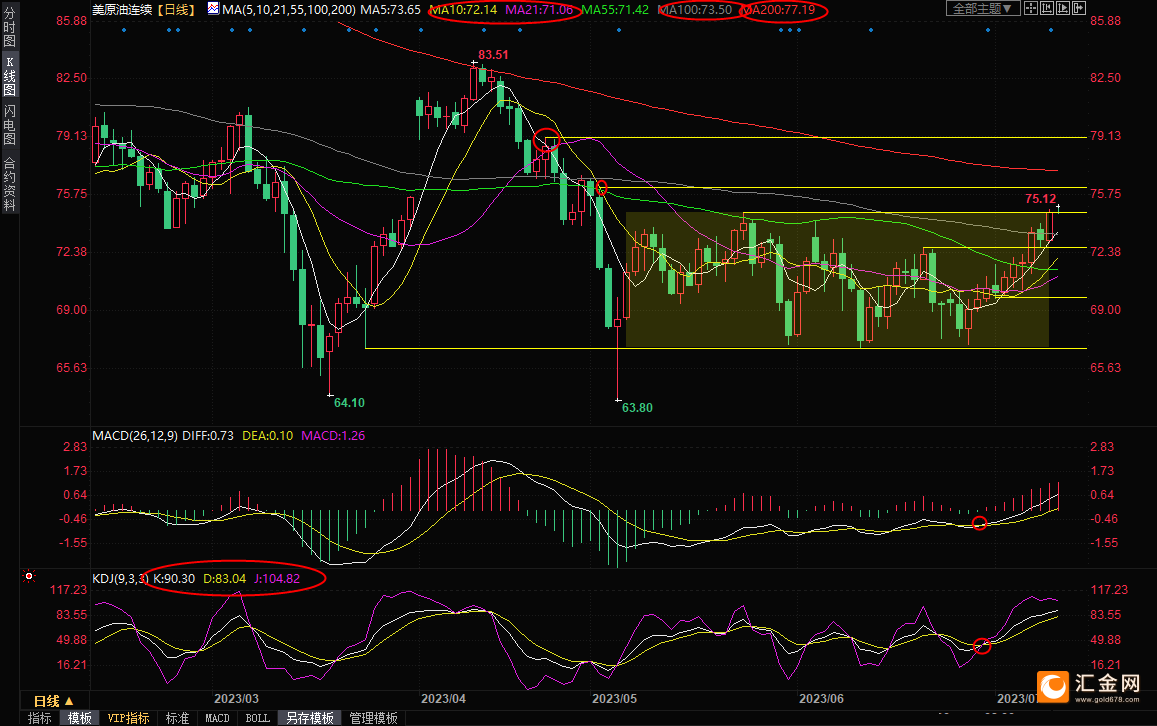The image size is (1157, 726).
Task: Click the DEA:0.10 value
Action: [x=267, y=435]
